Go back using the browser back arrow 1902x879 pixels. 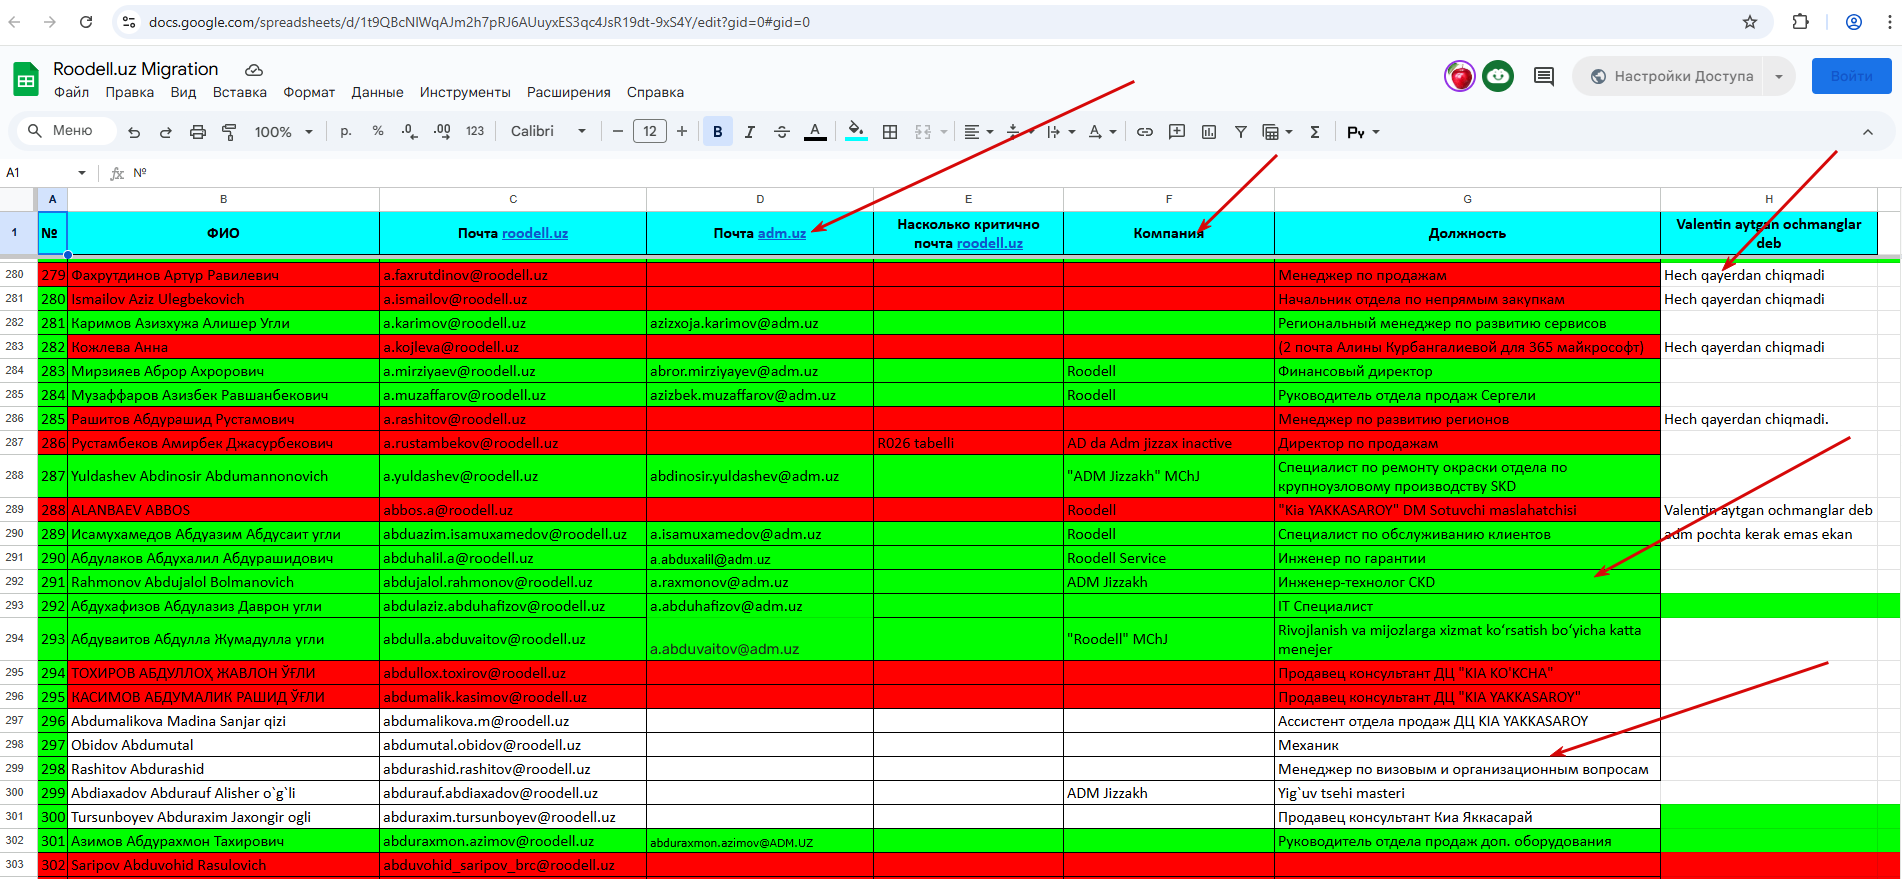[x=14, y=22]
